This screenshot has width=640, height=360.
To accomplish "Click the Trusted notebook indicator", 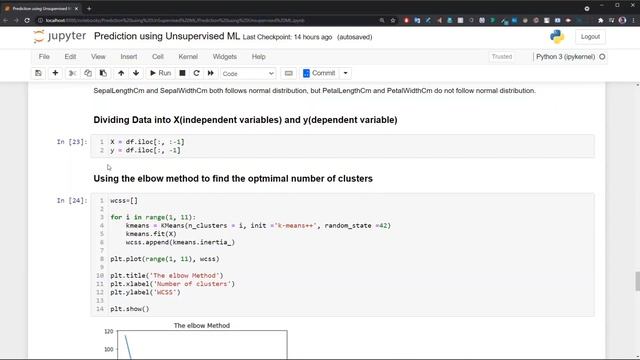I will pos(502,57).
